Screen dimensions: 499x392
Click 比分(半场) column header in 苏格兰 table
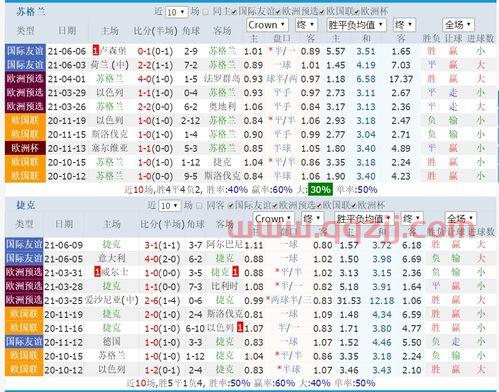tap(155, 31)
